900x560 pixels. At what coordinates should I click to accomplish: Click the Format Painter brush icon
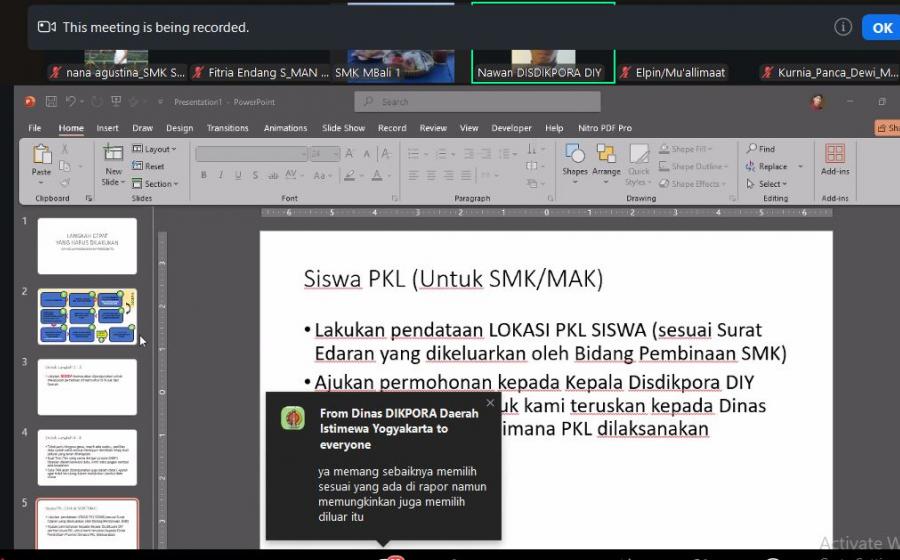coord(64,182)
